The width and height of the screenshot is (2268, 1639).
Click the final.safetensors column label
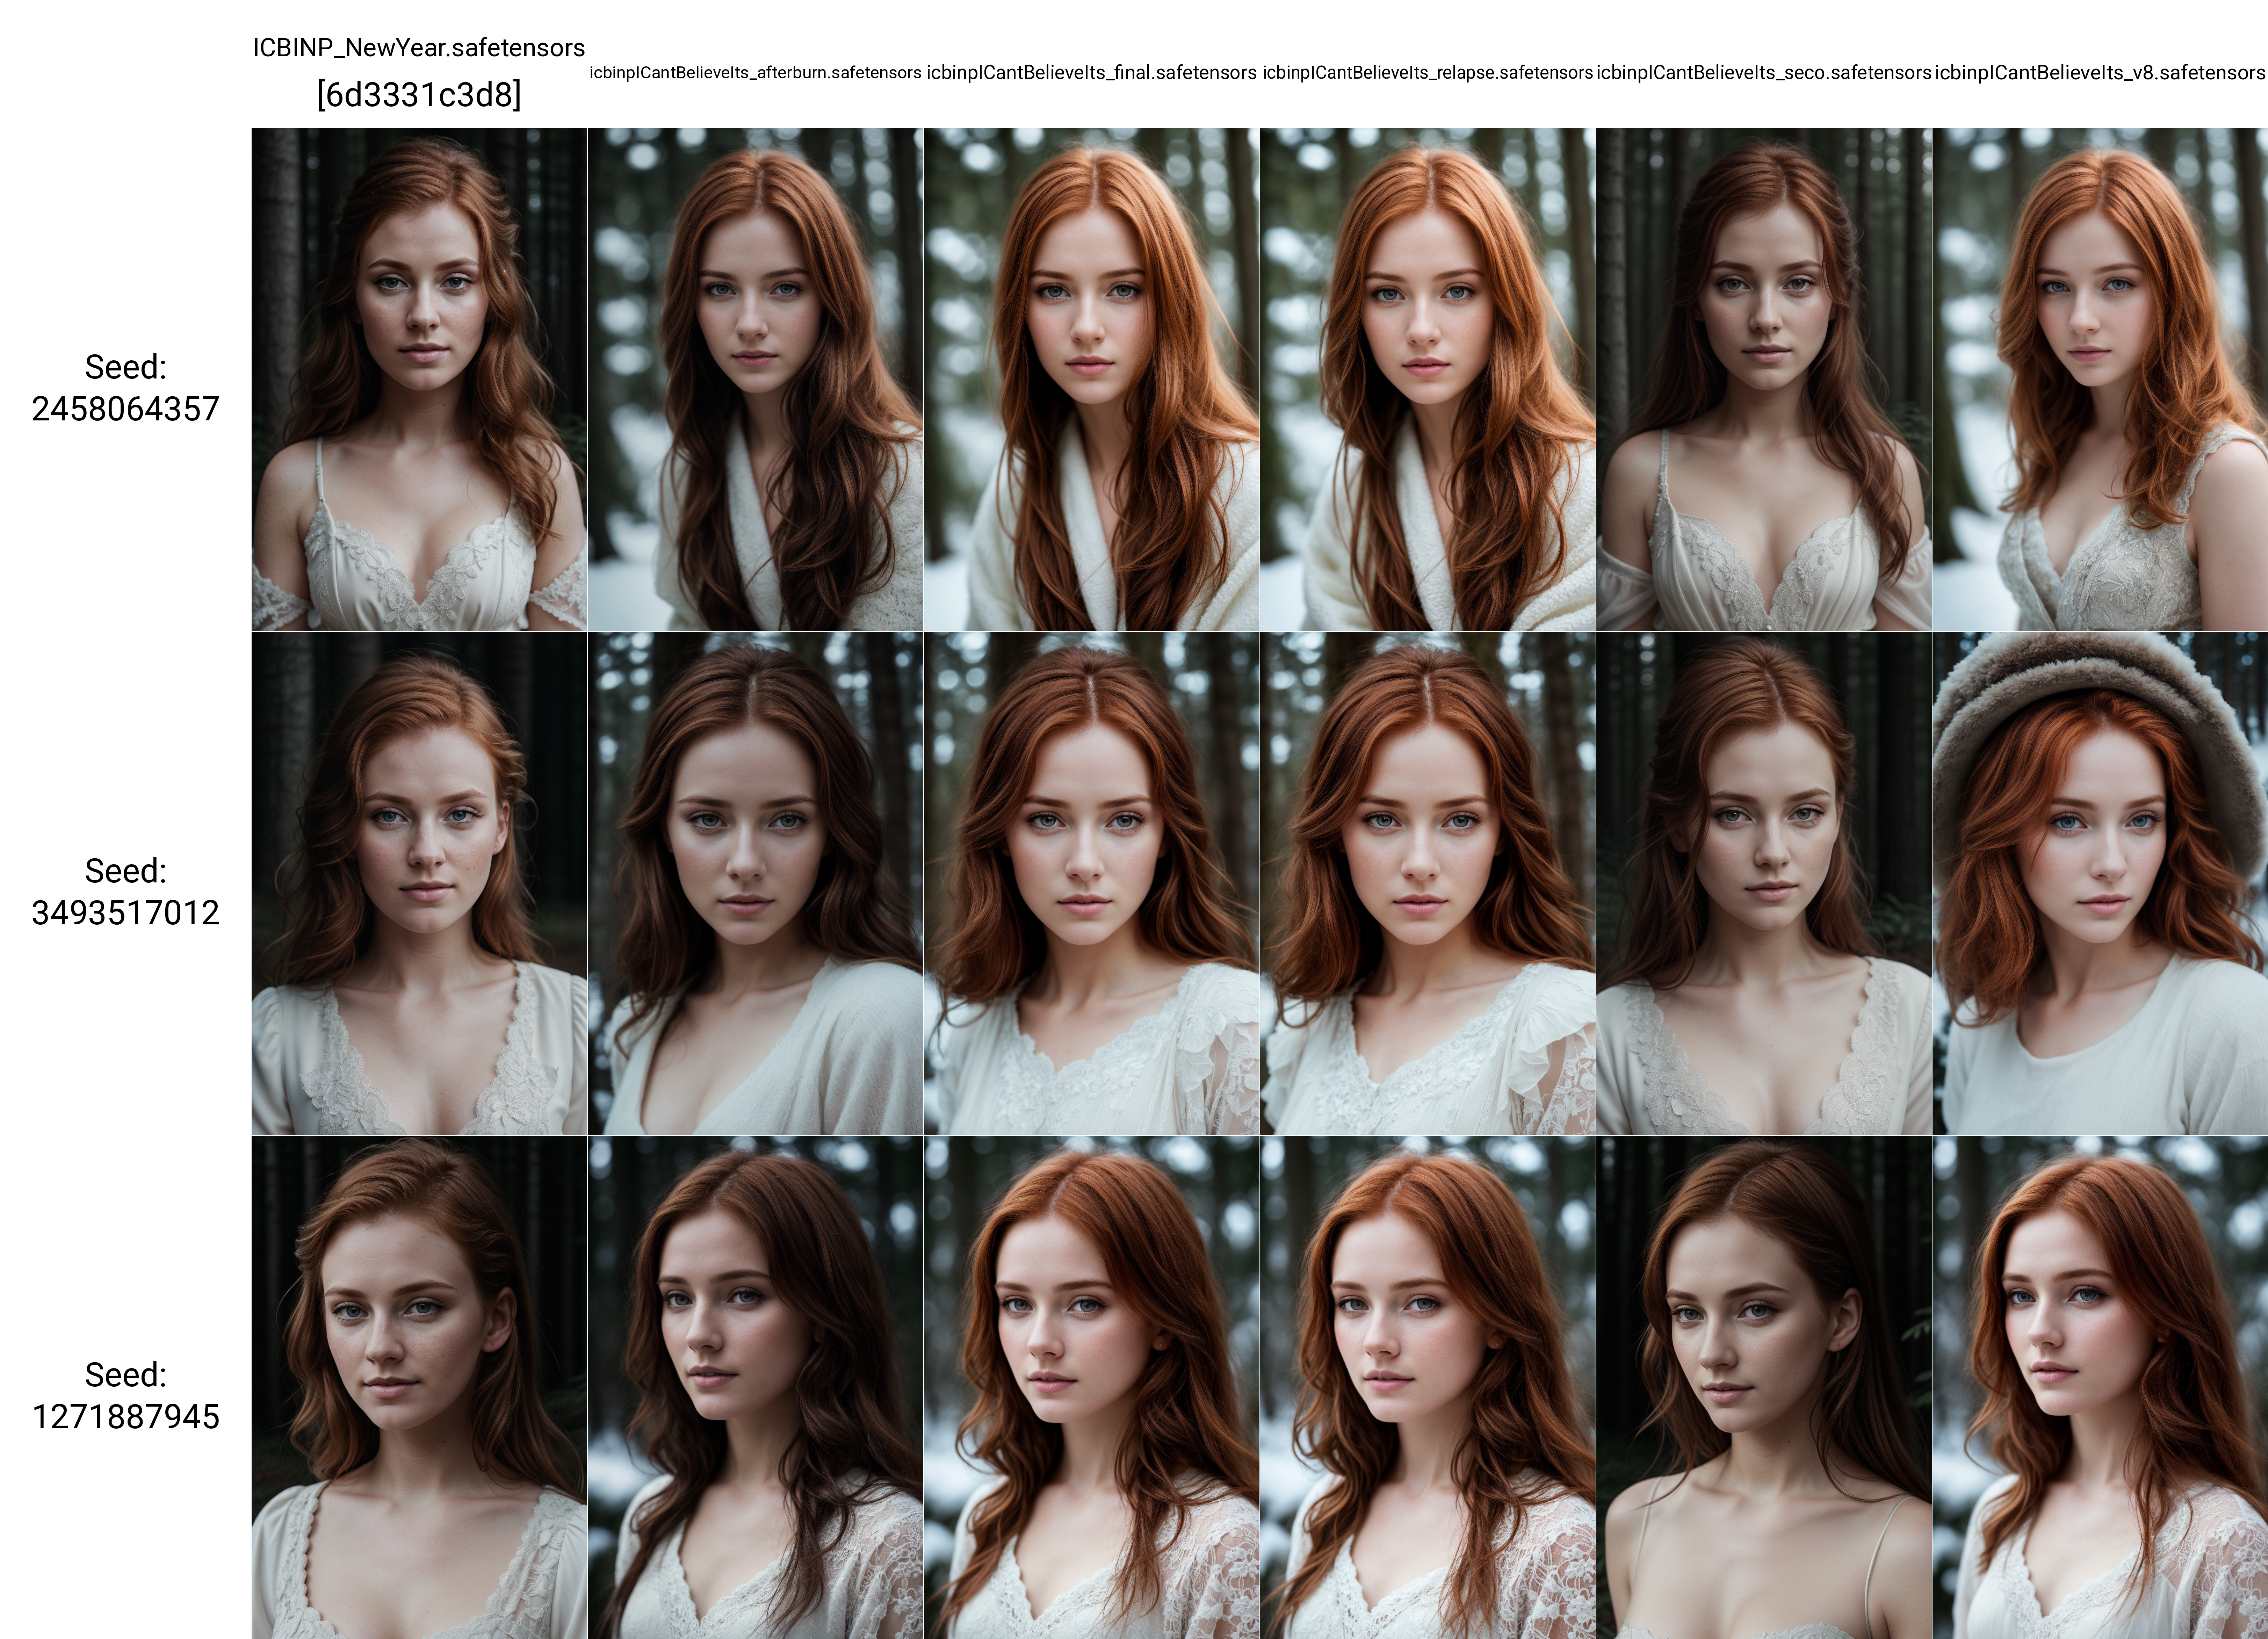pos(1091,73)
